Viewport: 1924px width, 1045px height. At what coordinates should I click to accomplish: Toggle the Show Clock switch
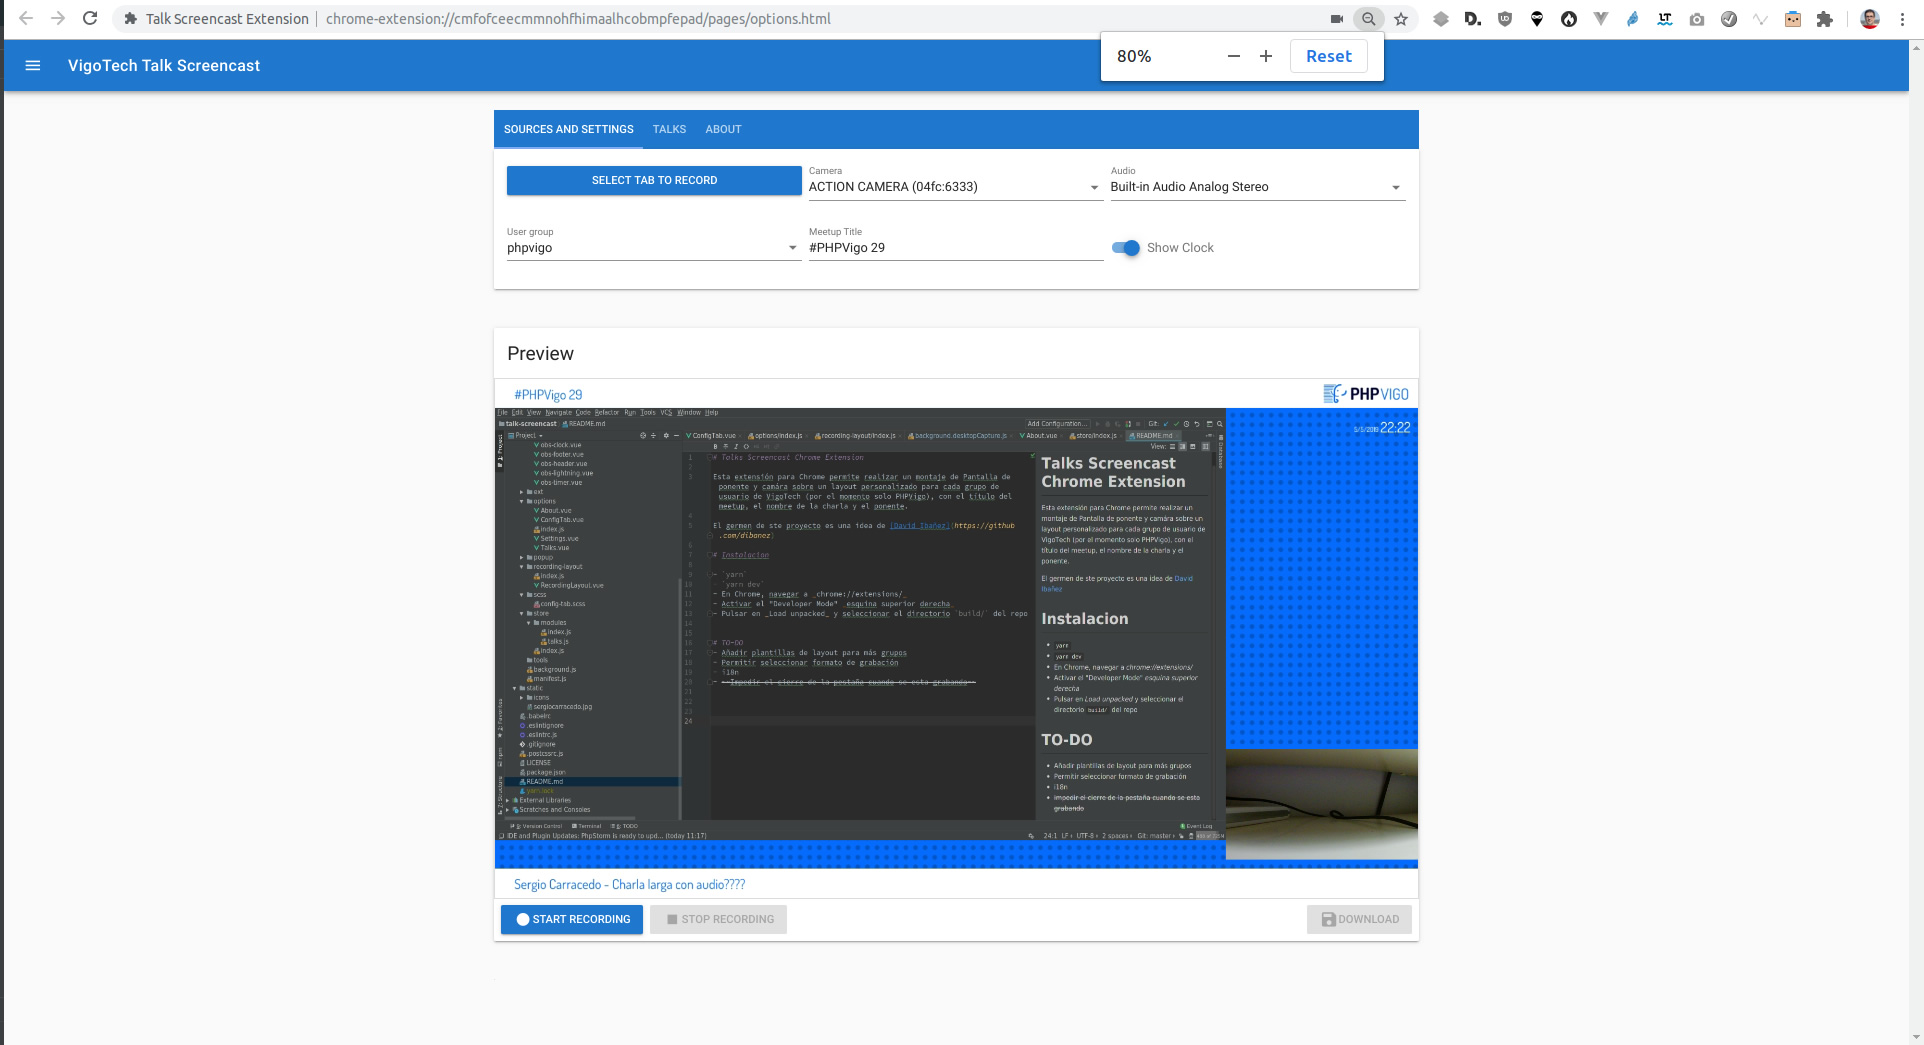1126,248
